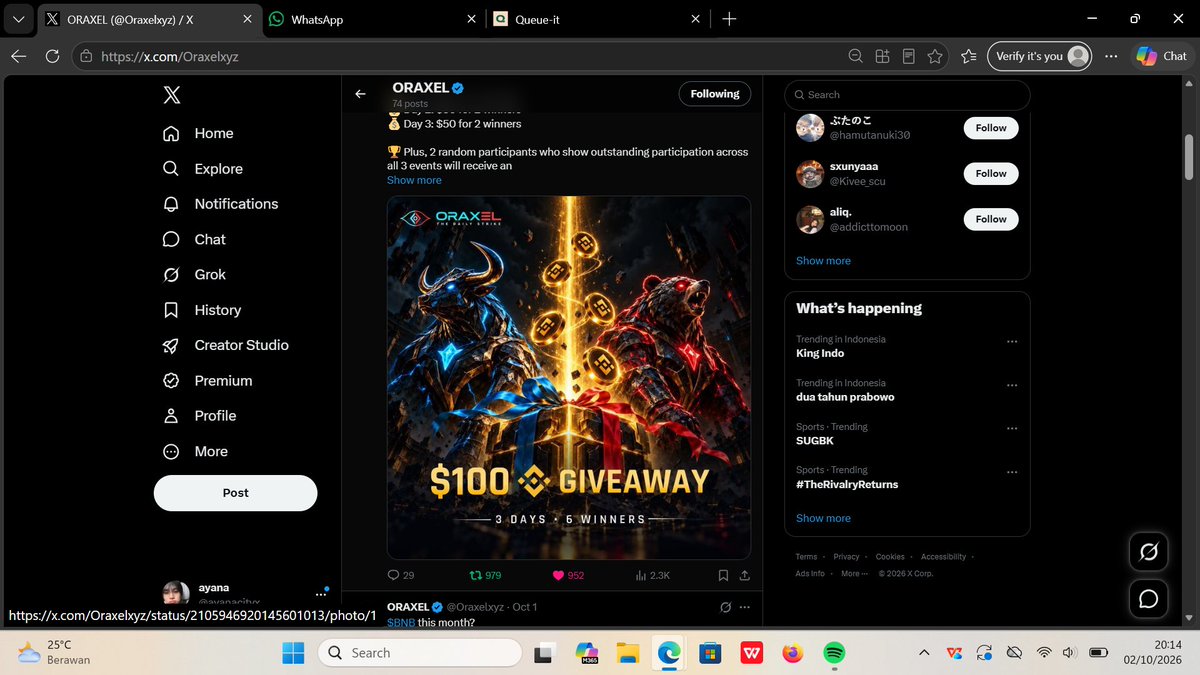Click the Post button
This screenshot has width=1200, height=675.
click(235, 493)
